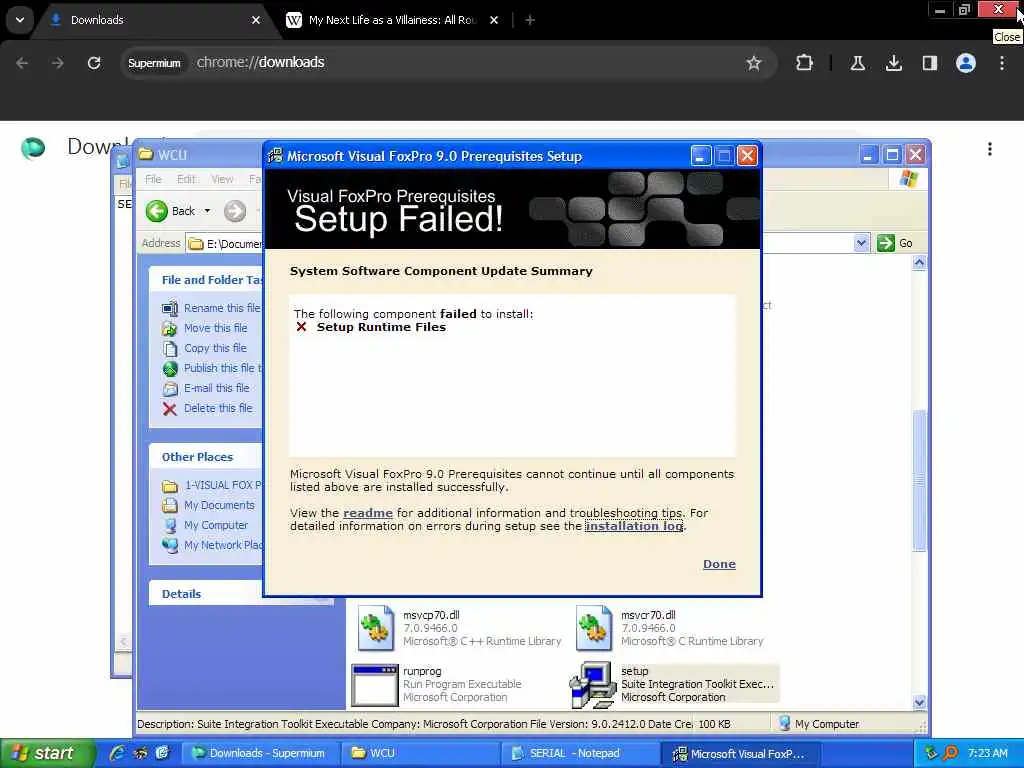Viewport: 1024px width, 768px height.
Task: Bookmark this page with the star icon
Action: tap(754, 63)
